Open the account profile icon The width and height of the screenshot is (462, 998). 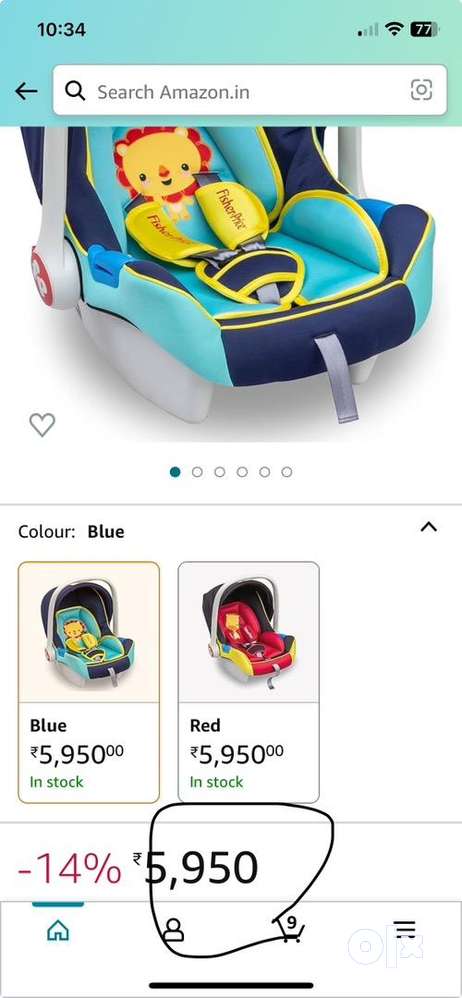173,930
